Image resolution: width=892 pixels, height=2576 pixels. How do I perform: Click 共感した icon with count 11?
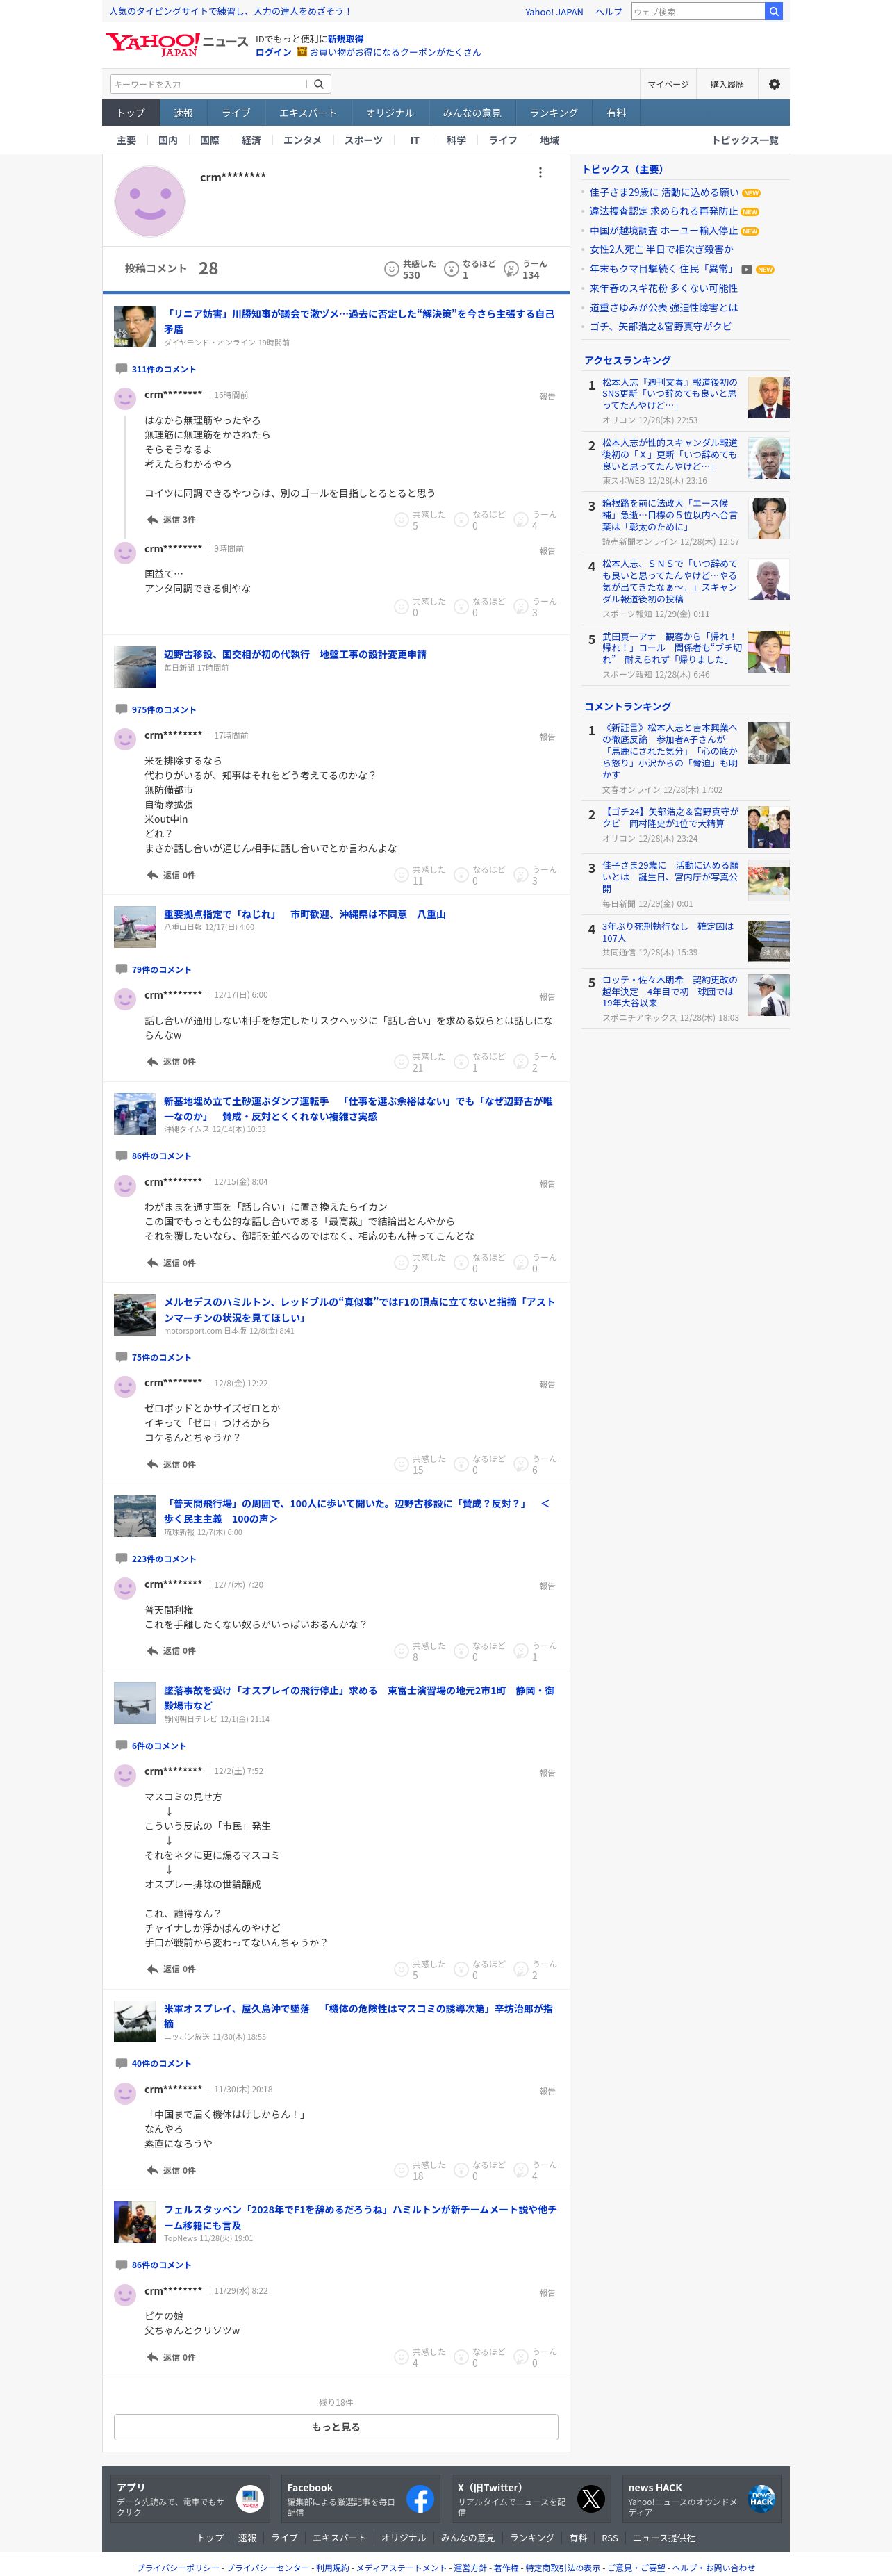click(x=401, y=875)
